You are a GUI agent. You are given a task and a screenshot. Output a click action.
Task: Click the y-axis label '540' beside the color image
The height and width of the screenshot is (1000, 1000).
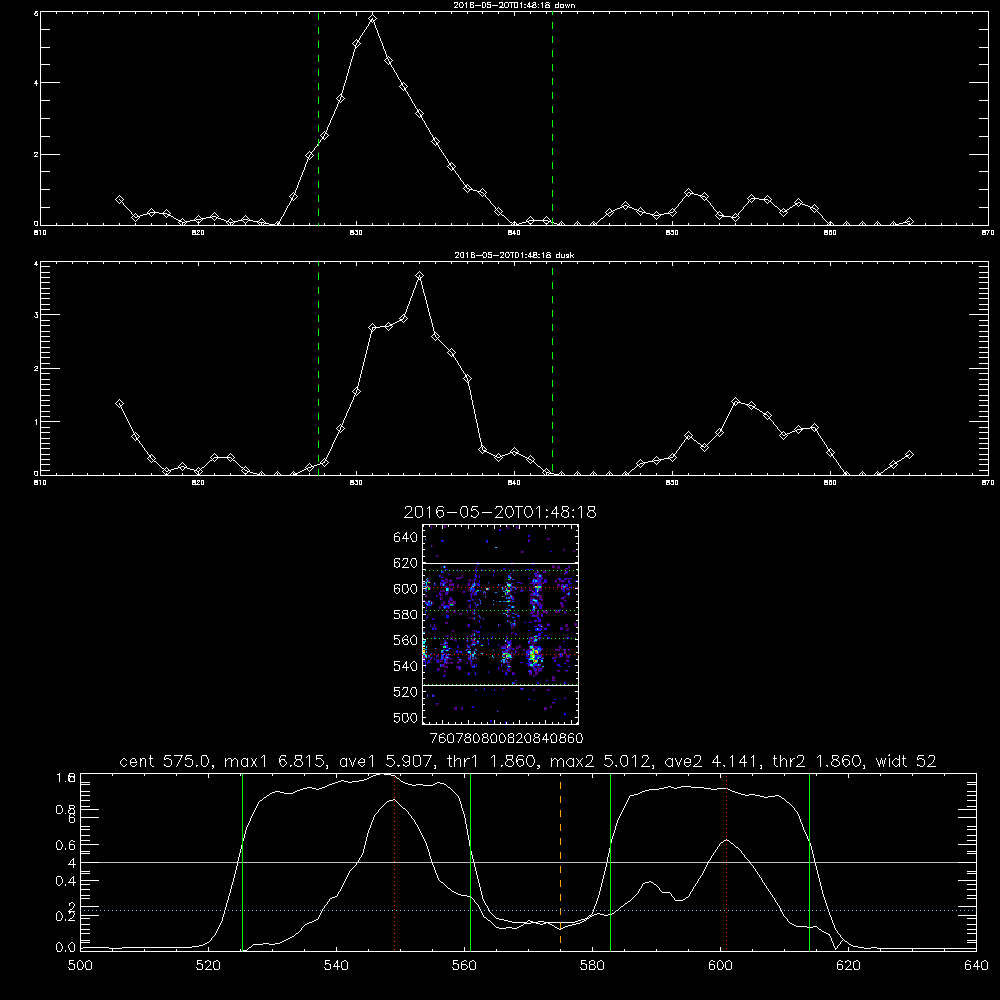406,666
